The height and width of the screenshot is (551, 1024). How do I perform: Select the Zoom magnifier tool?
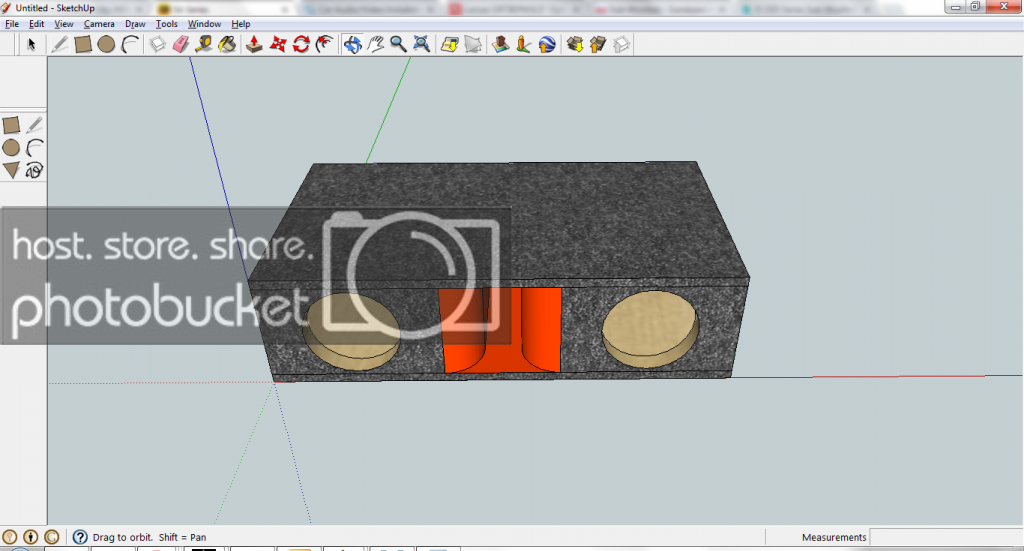tap(398, 44)
